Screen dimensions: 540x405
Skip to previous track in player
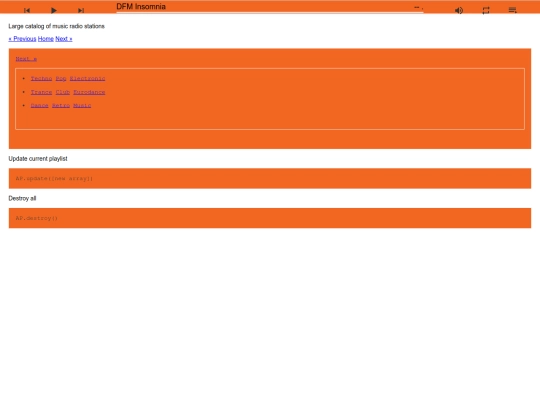[27, 11]
